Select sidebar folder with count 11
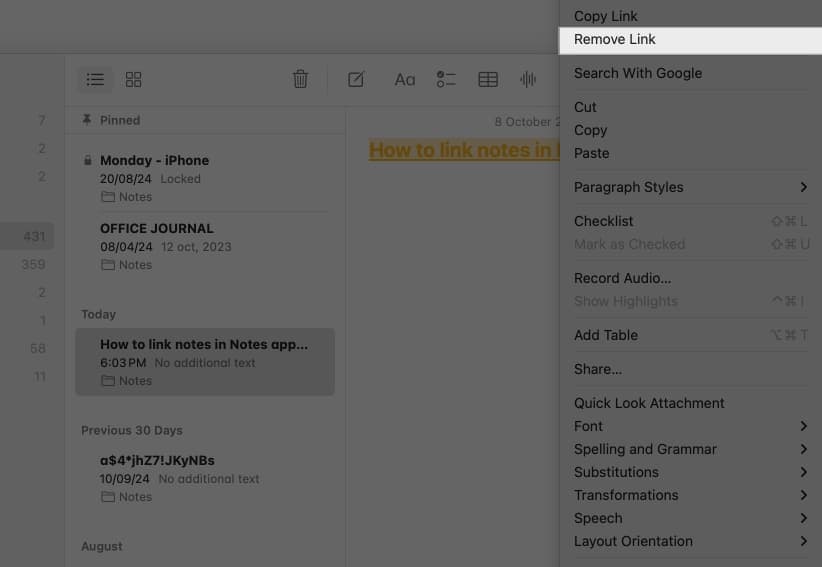Screen dimensions: 822x567 27,377
